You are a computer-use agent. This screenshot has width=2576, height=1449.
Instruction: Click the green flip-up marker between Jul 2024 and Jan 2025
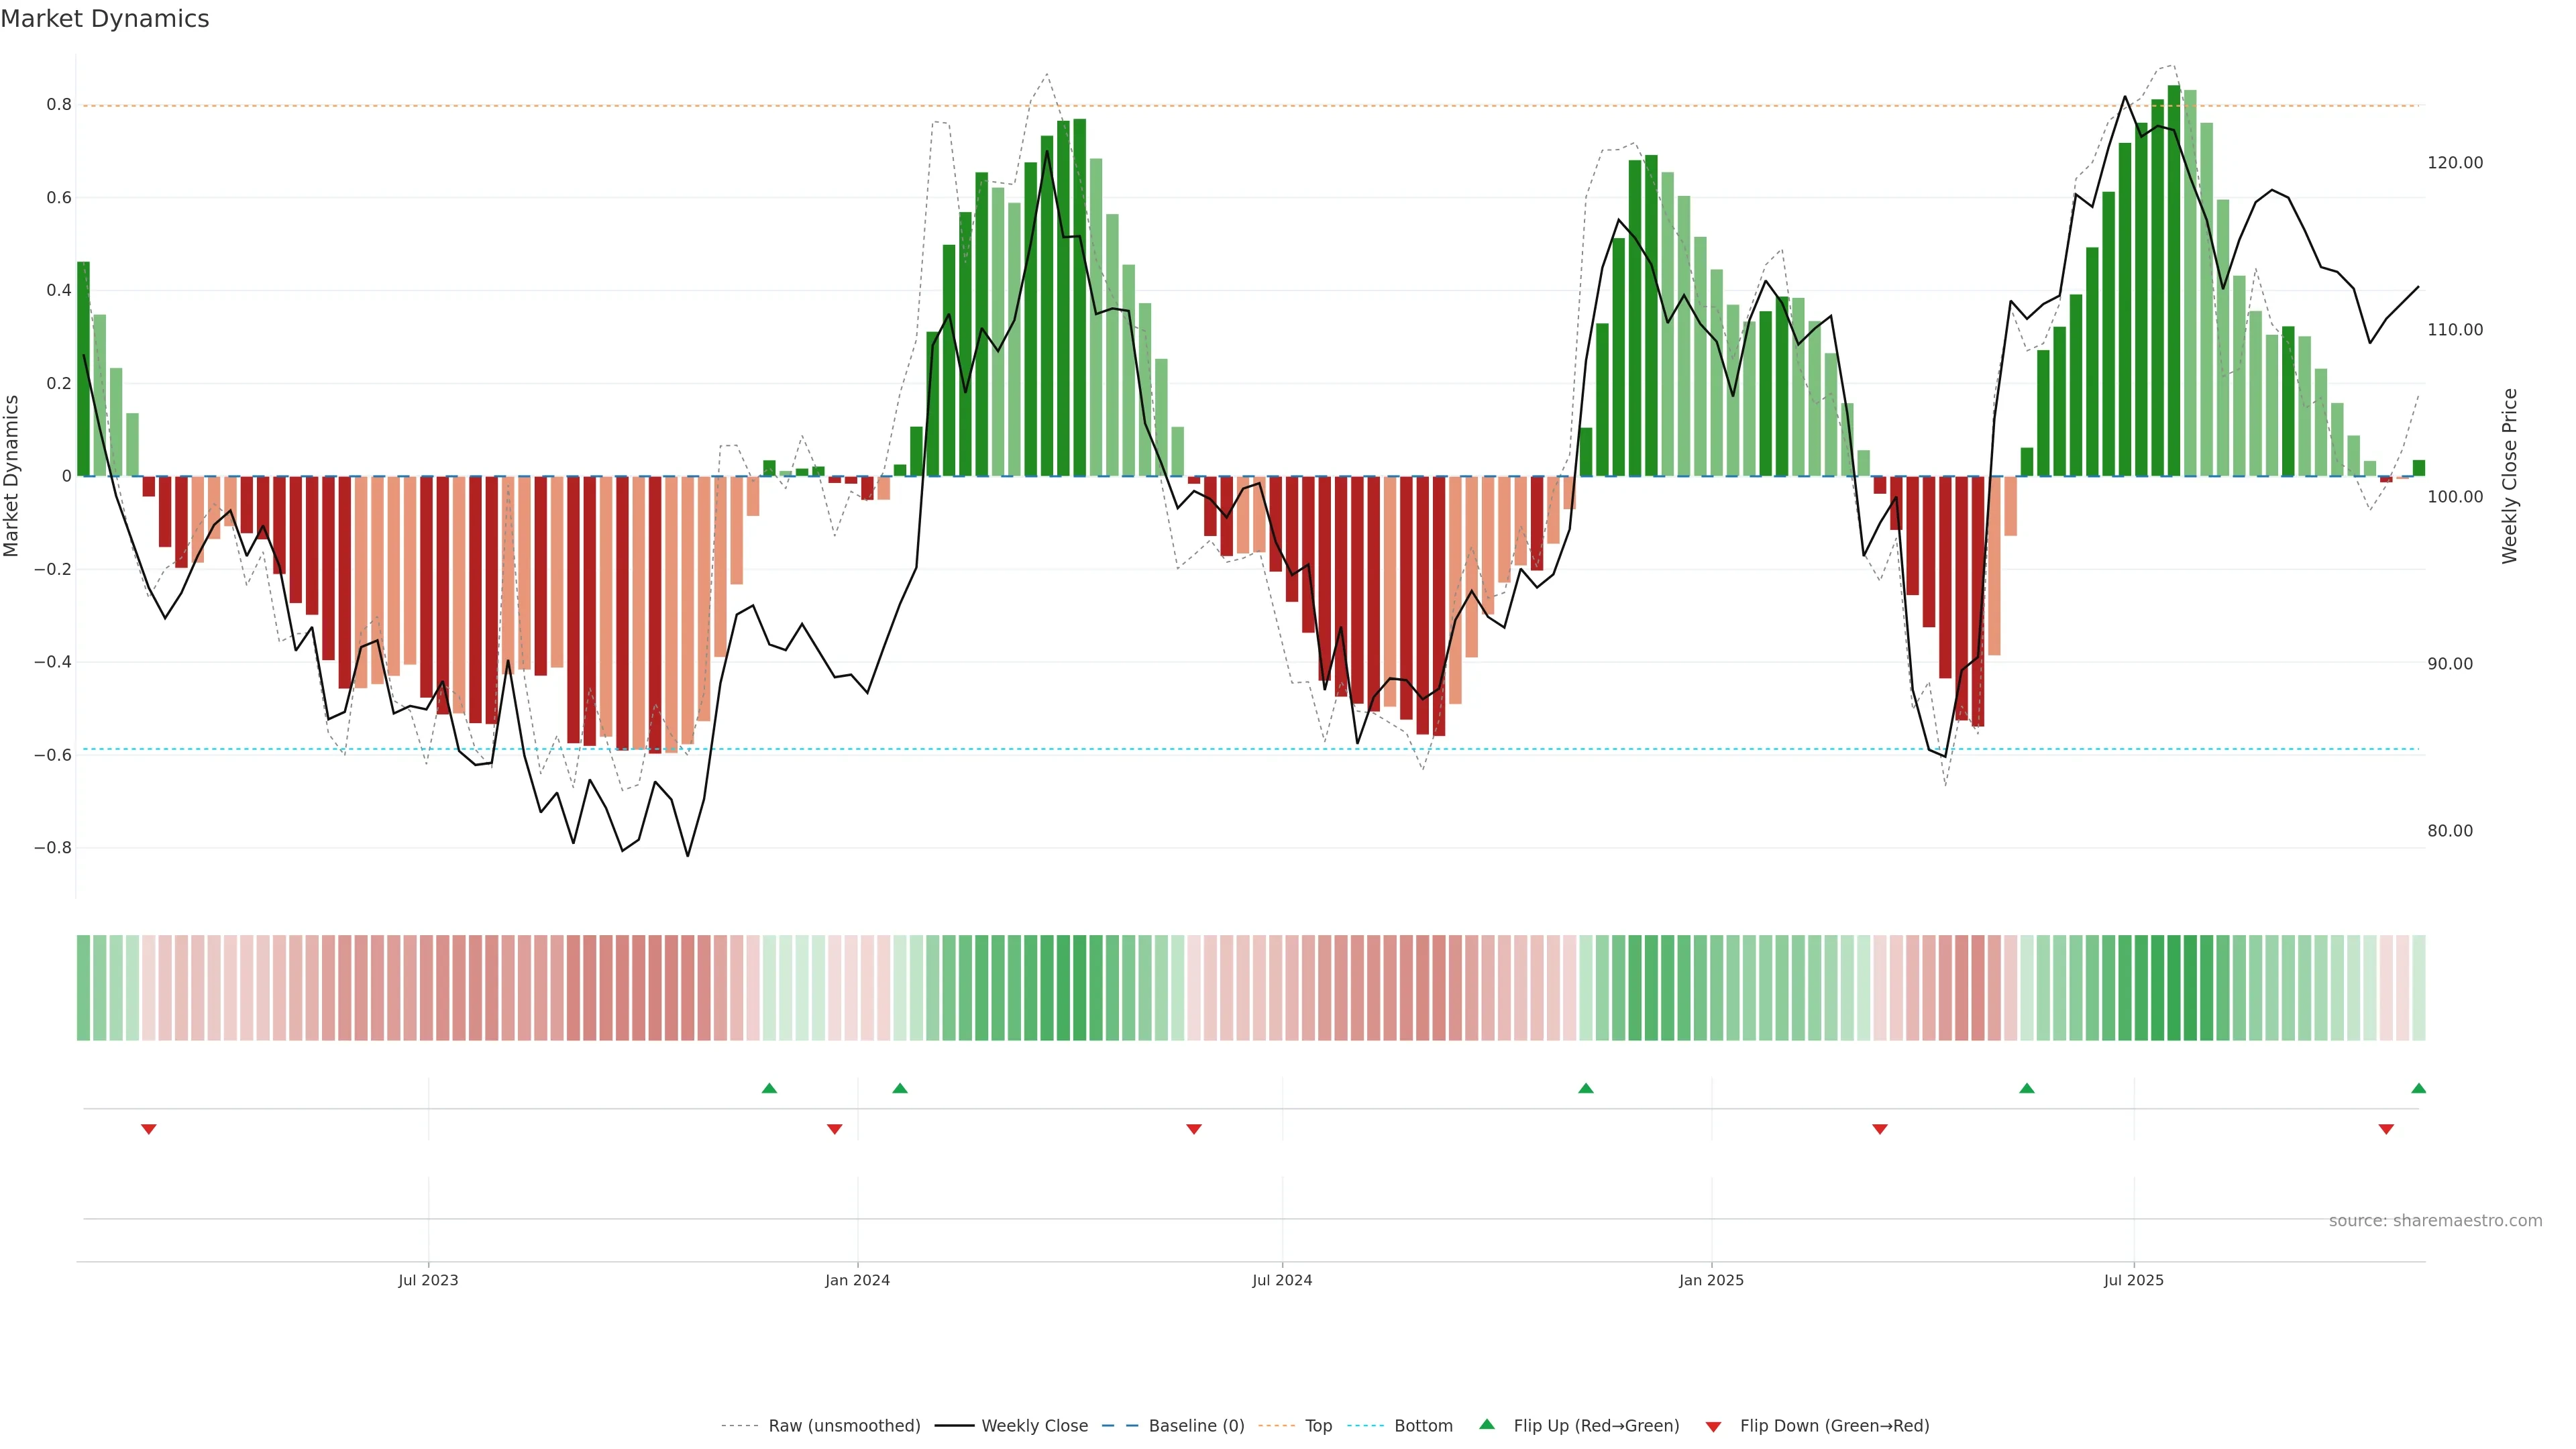tap(1586, 1088)
